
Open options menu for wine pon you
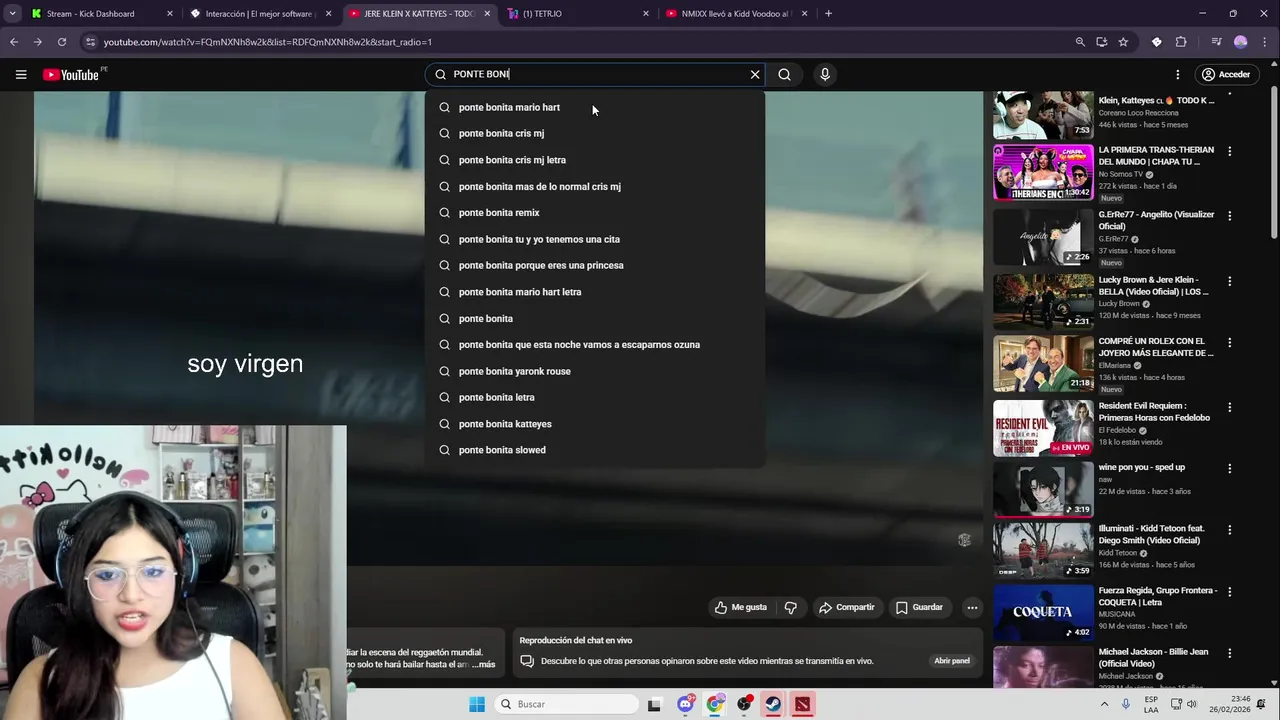(1230, 468)
